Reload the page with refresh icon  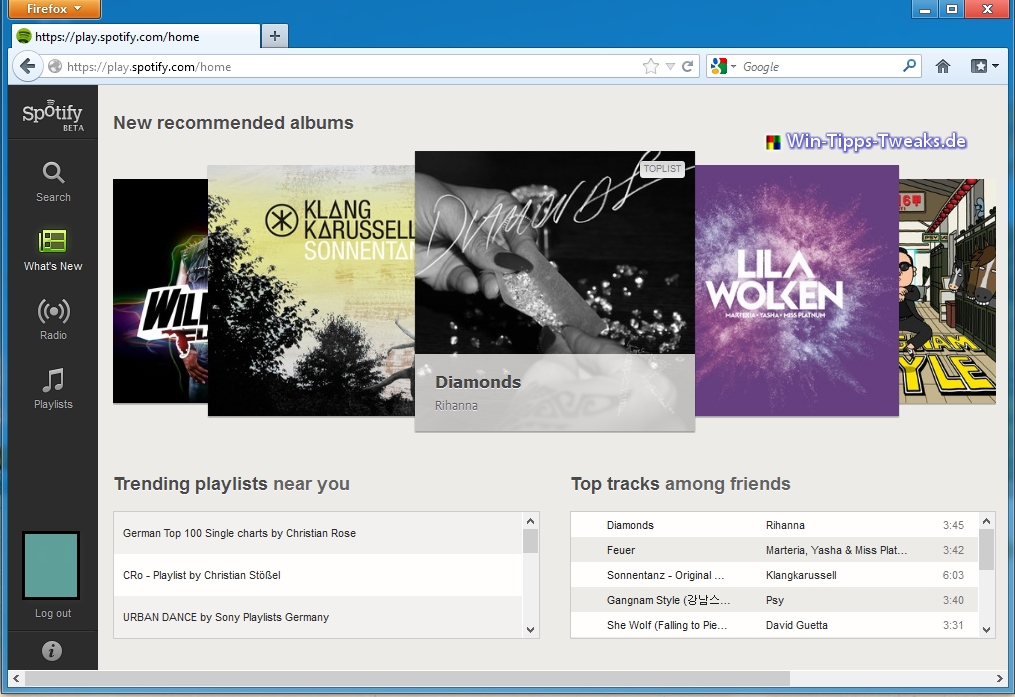click(687, 66)
